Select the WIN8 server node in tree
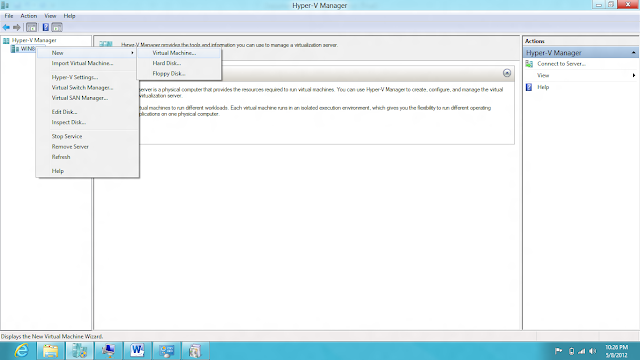 [x=27, y=49]
